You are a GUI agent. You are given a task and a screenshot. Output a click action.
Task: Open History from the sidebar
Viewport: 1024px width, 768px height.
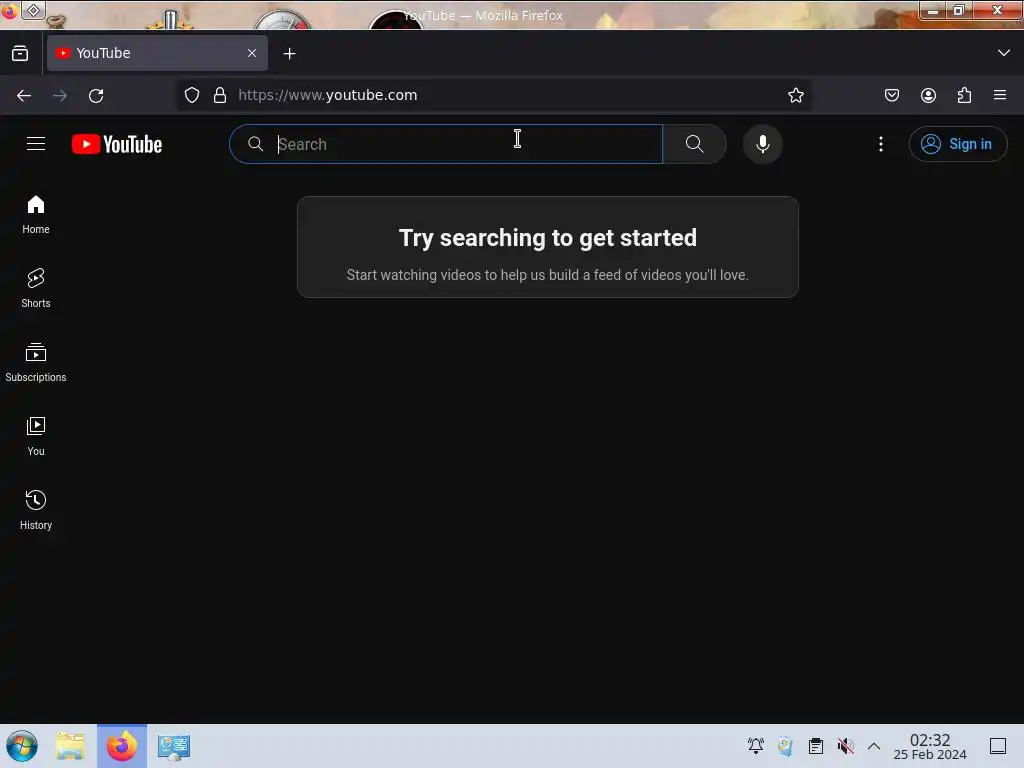coord(36,510)
